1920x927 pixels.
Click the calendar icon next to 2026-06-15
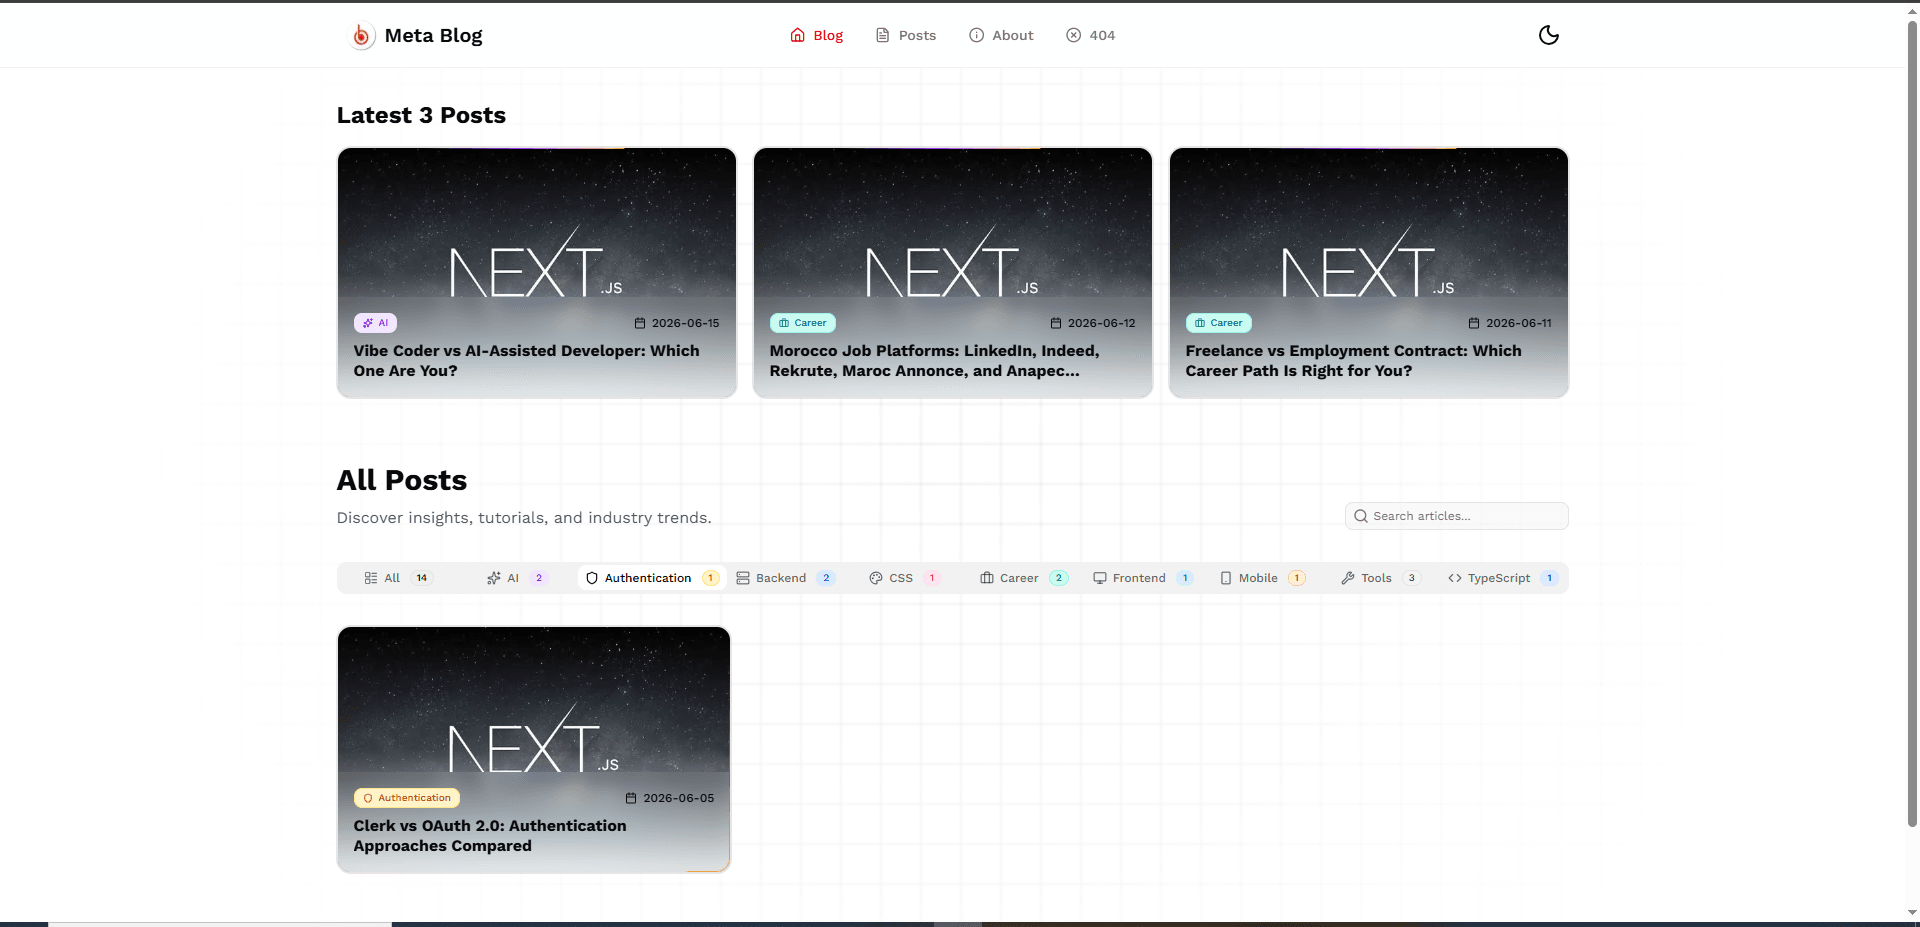click(x=640, y=323)
